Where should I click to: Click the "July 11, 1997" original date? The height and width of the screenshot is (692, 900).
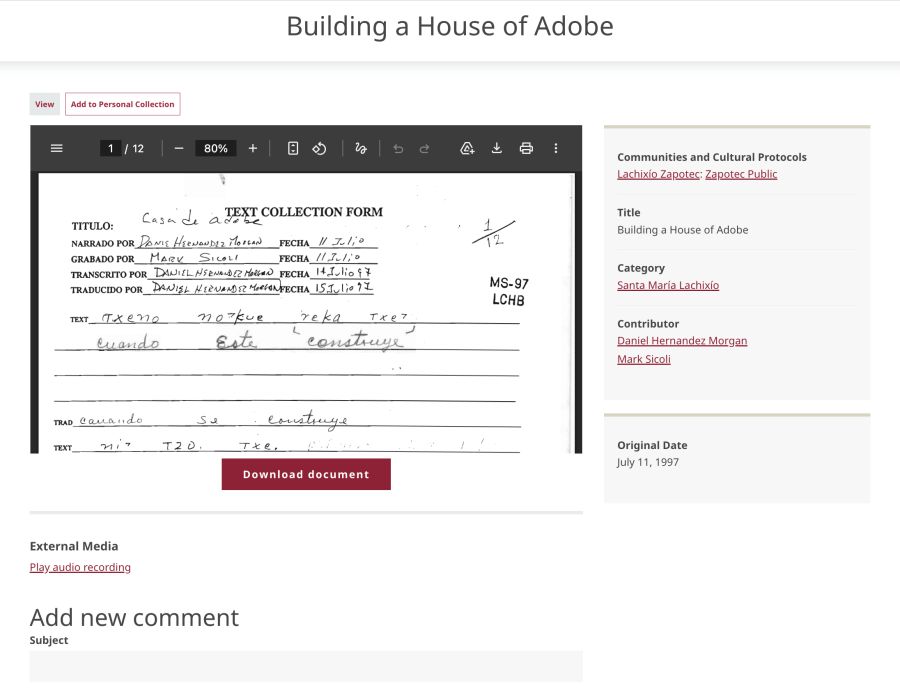648,462
